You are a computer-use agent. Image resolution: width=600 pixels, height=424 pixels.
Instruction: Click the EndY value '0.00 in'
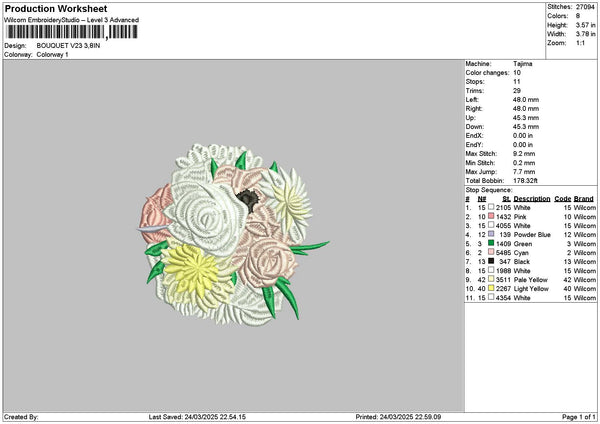coord(523,145)
